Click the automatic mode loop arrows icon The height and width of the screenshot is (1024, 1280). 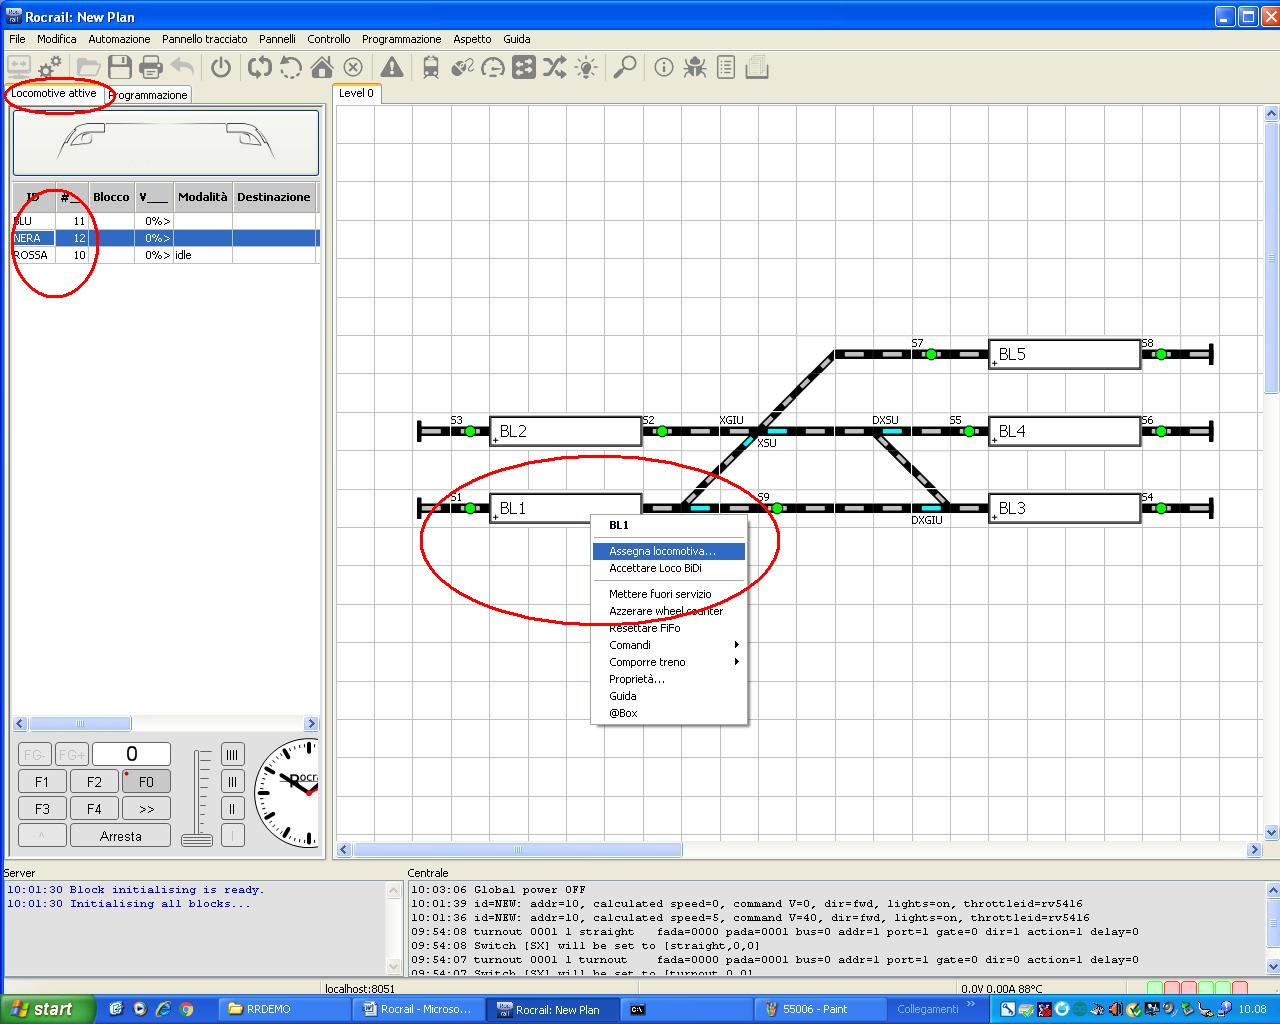coord(260,67)
